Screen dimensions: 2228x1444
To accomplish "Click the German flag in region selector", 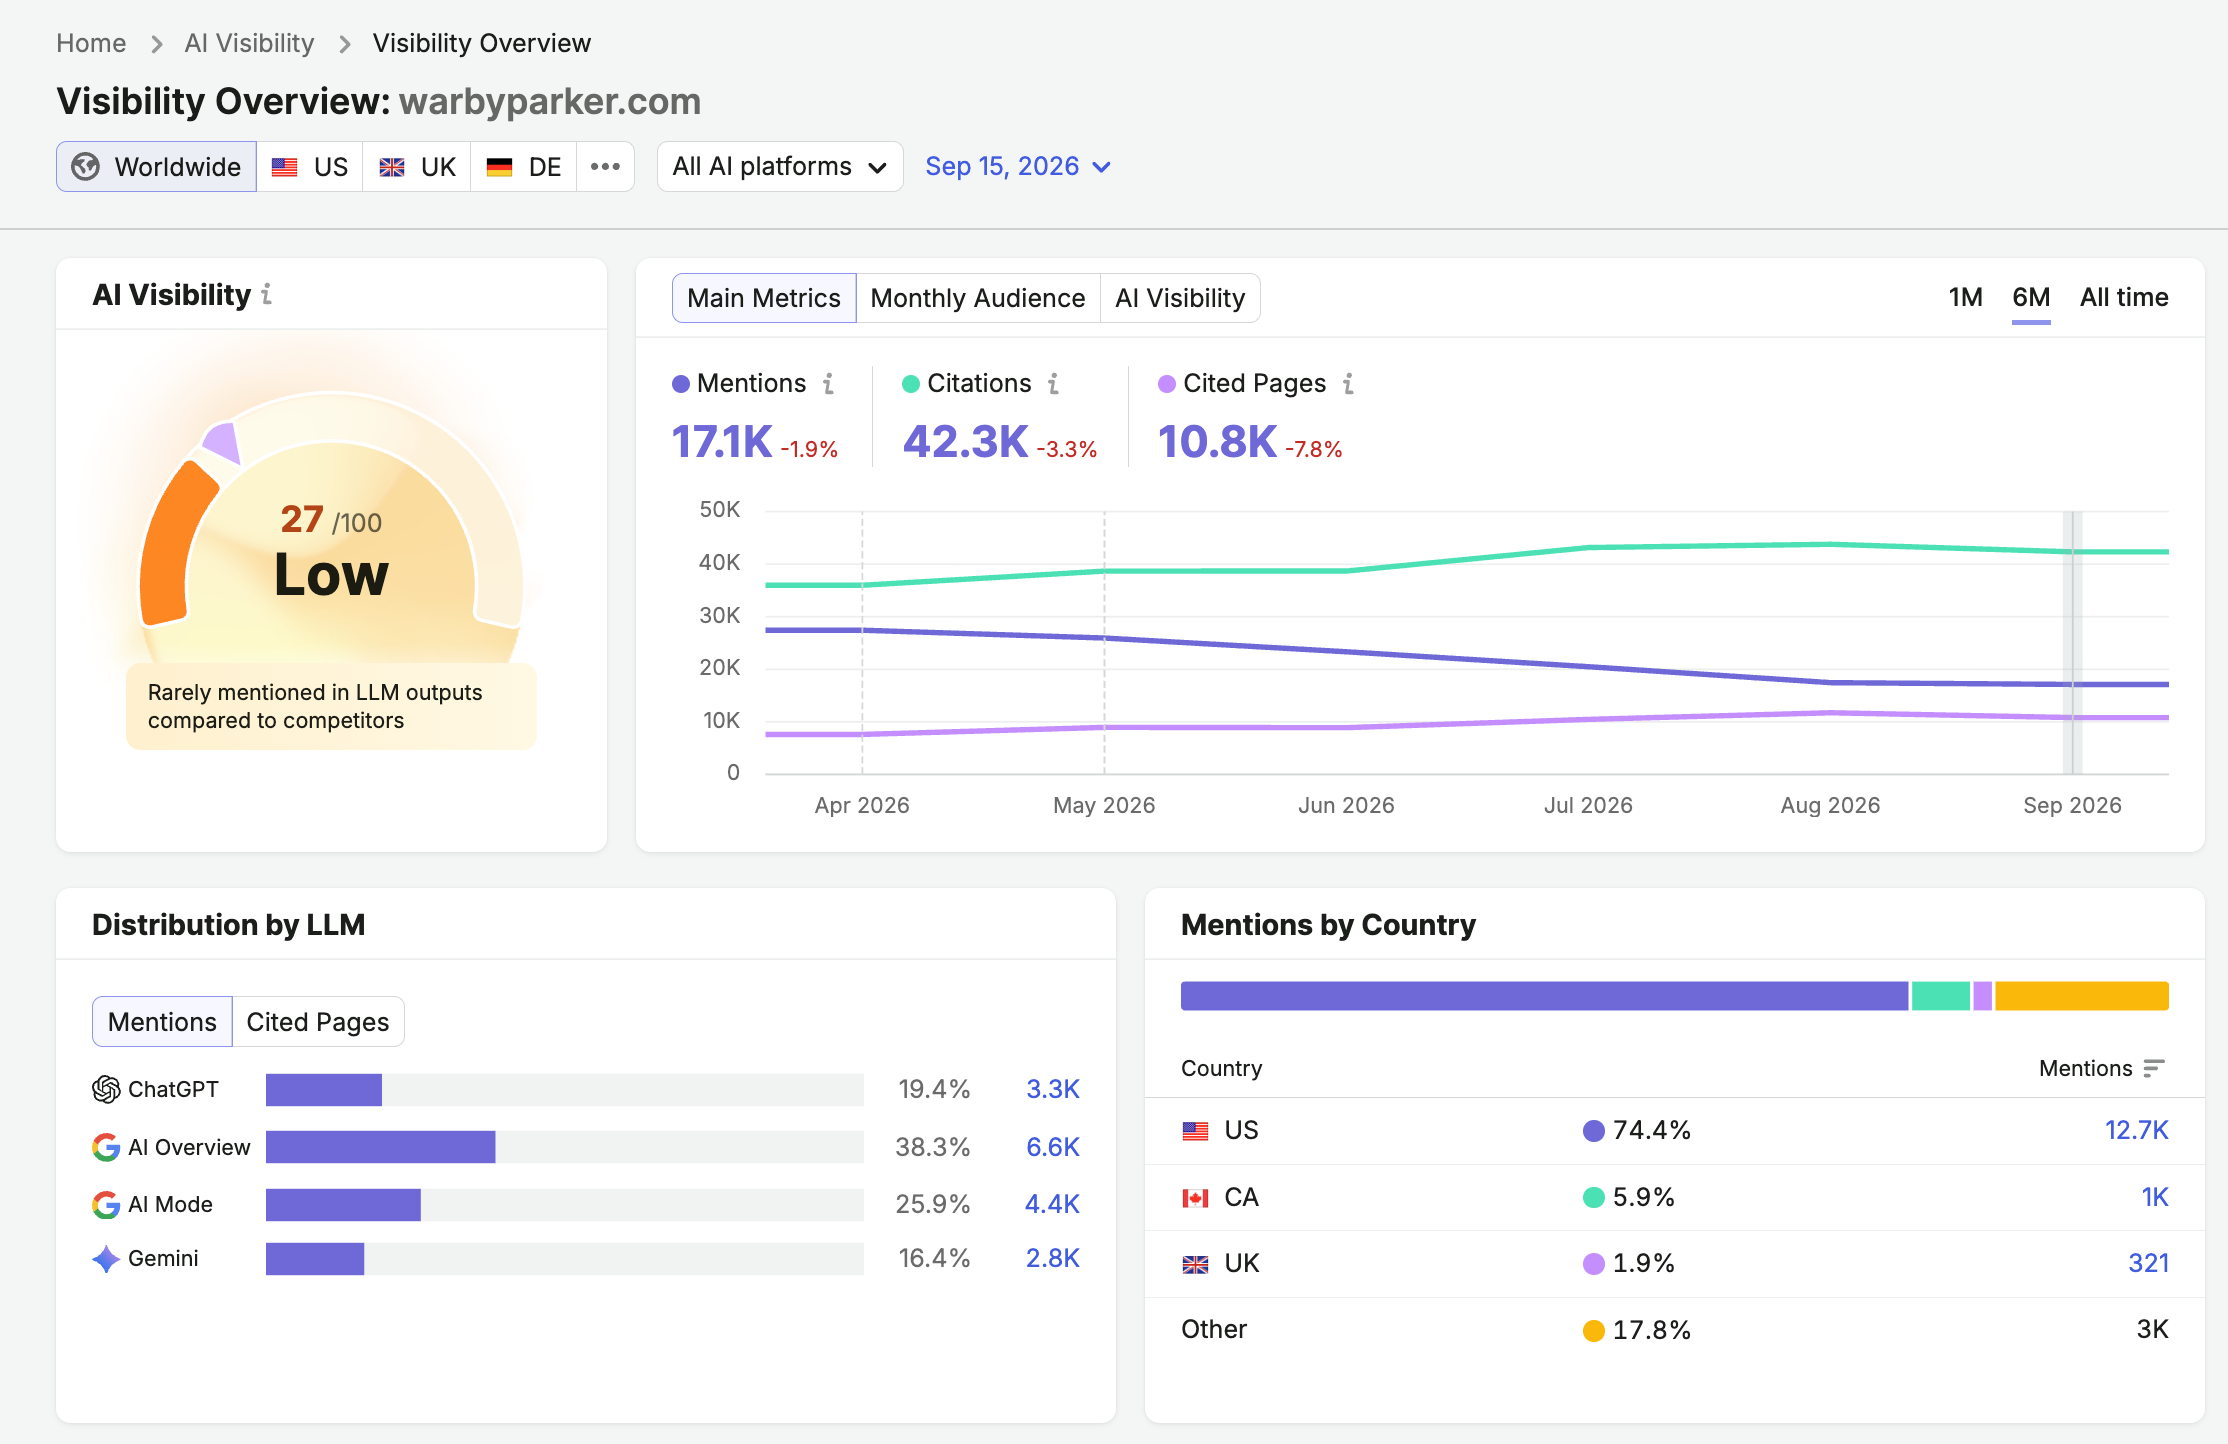I will (x=499, y=167).
